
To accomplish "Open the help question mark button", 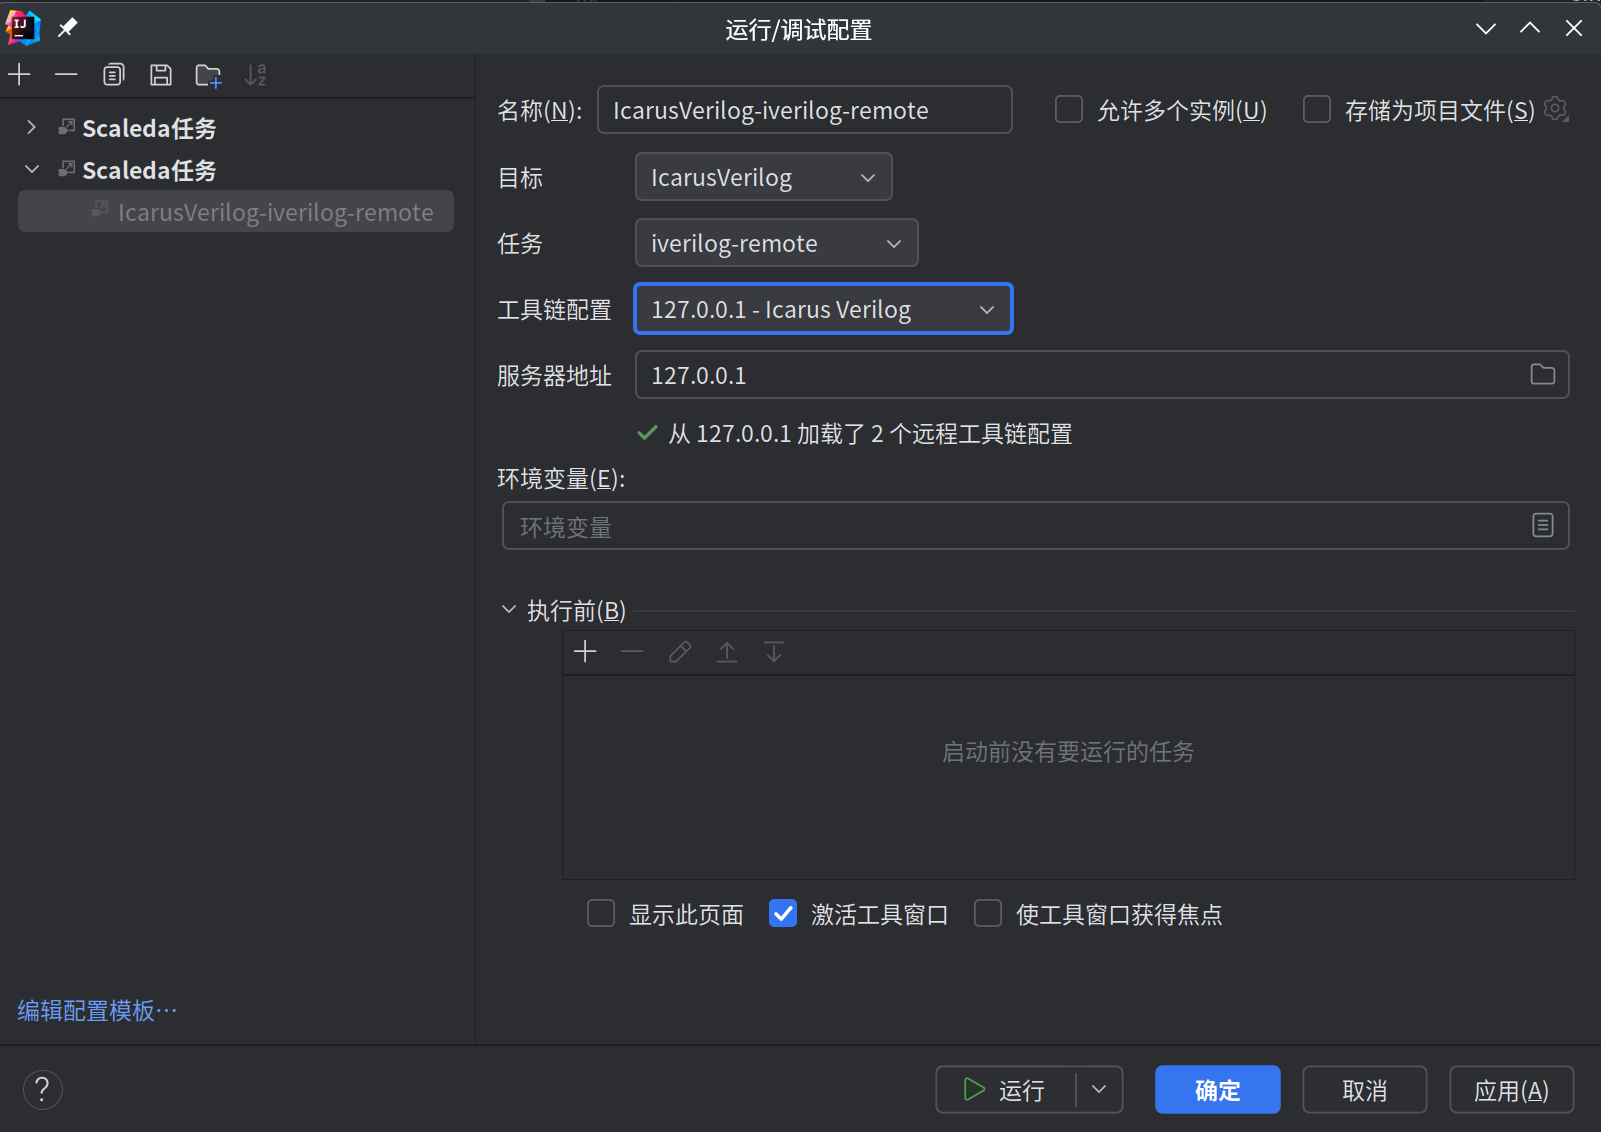I will tap(42, 1089).
